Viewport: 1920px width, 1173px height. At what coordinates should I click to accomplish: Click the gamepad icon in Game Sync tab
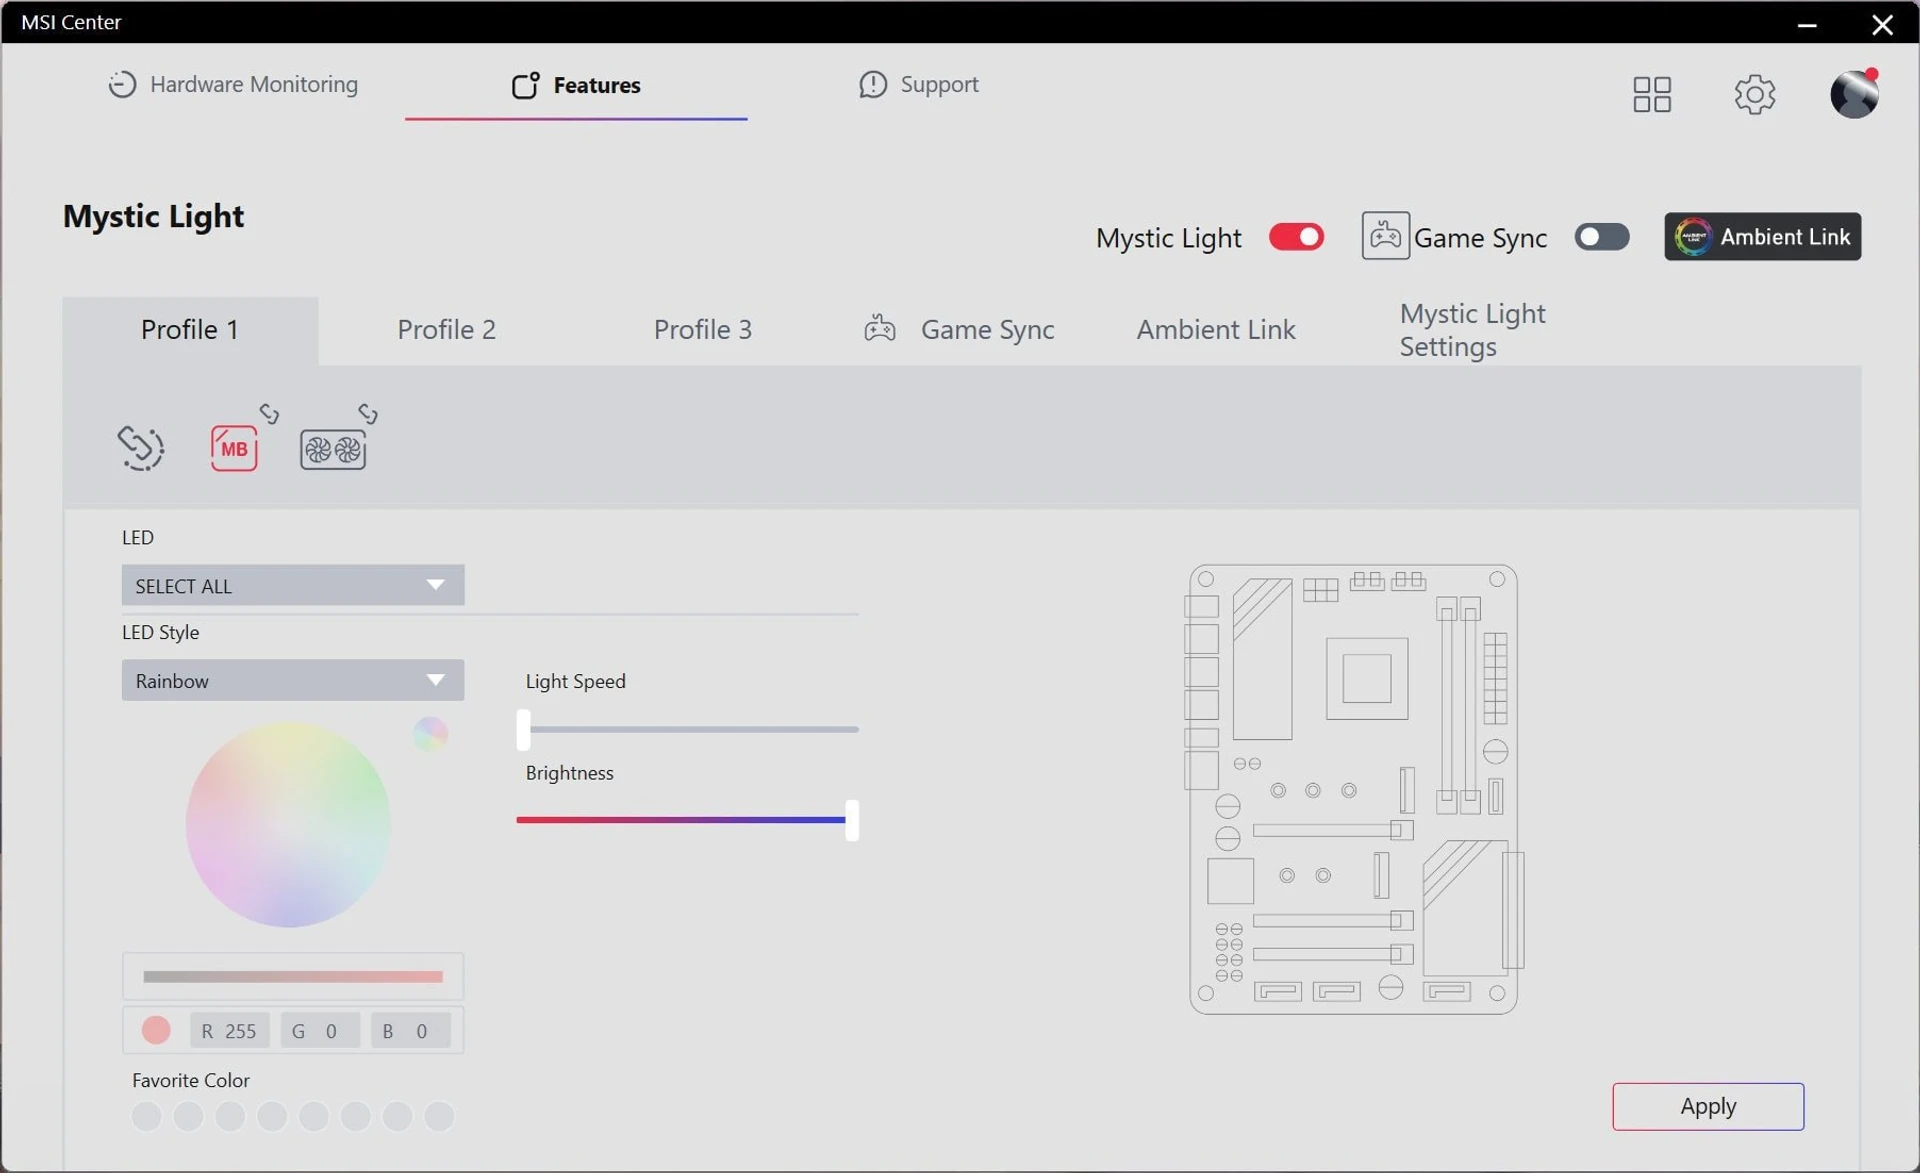(880, 328)
